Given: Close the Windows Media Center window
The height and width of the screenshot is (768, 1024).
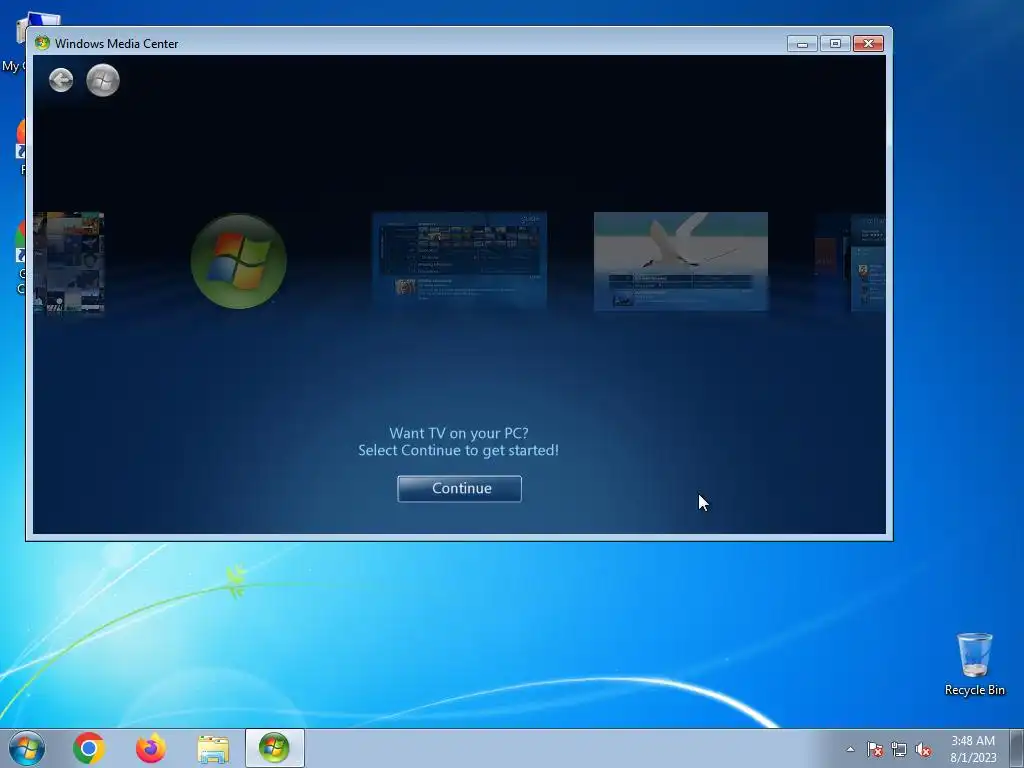Looking at the screenshot, I should (x=868, y=44).
